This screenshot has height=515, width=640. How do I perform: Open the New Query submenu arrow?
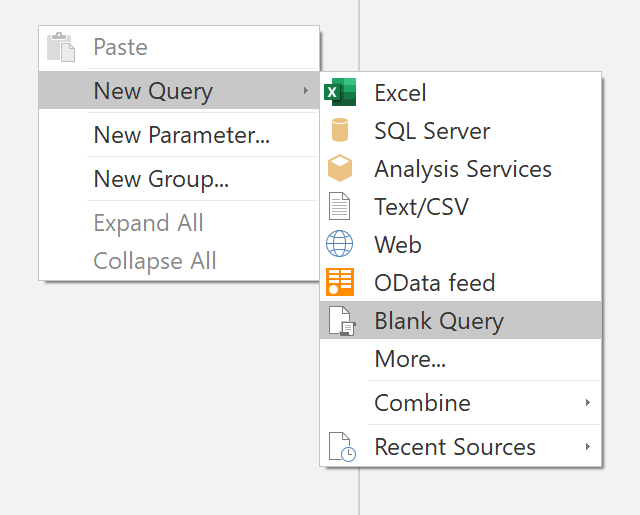tap(306, 91)
